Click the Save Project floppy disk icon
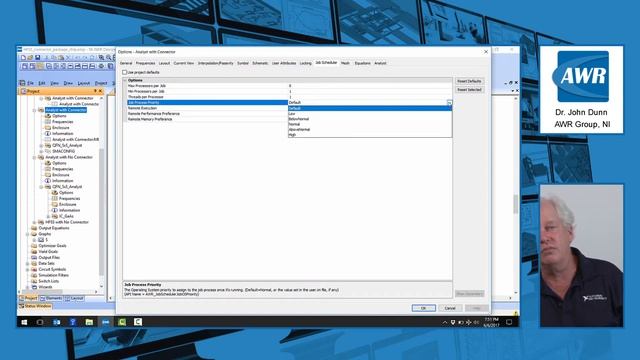 coord(38,58)
